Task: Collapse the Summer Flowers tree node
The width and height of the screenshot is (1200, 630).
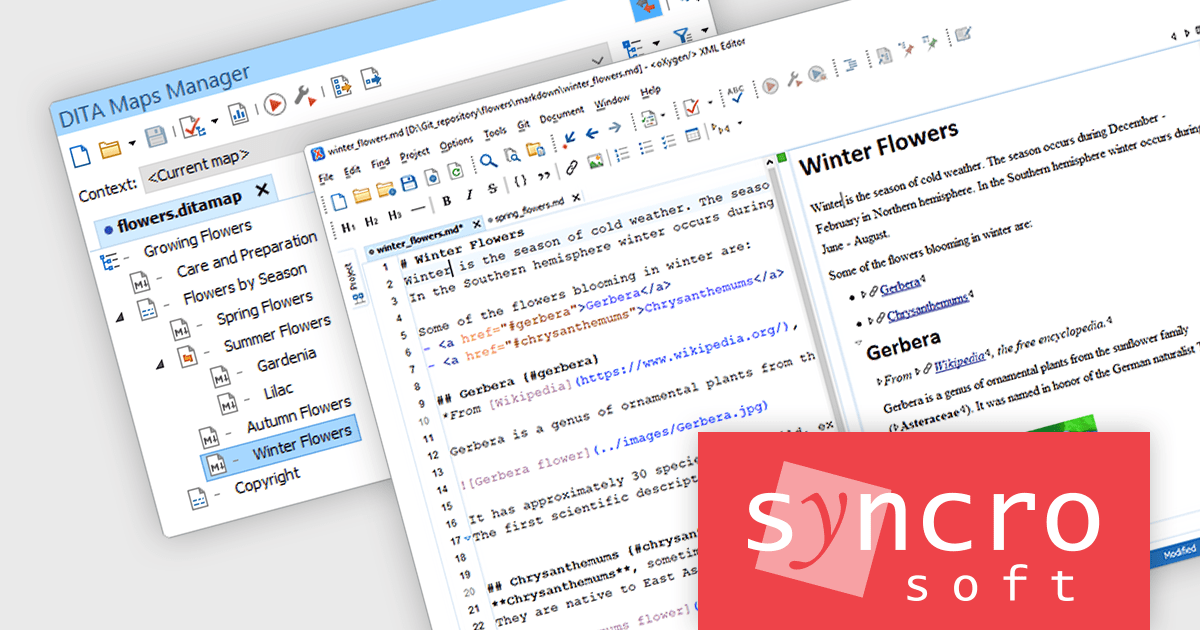Action: 159,366
